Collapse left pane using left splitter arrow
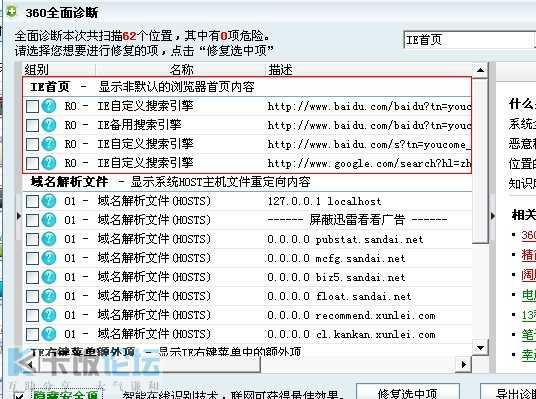Viewport: 536px width, 399px height. [x=18, y=216]
